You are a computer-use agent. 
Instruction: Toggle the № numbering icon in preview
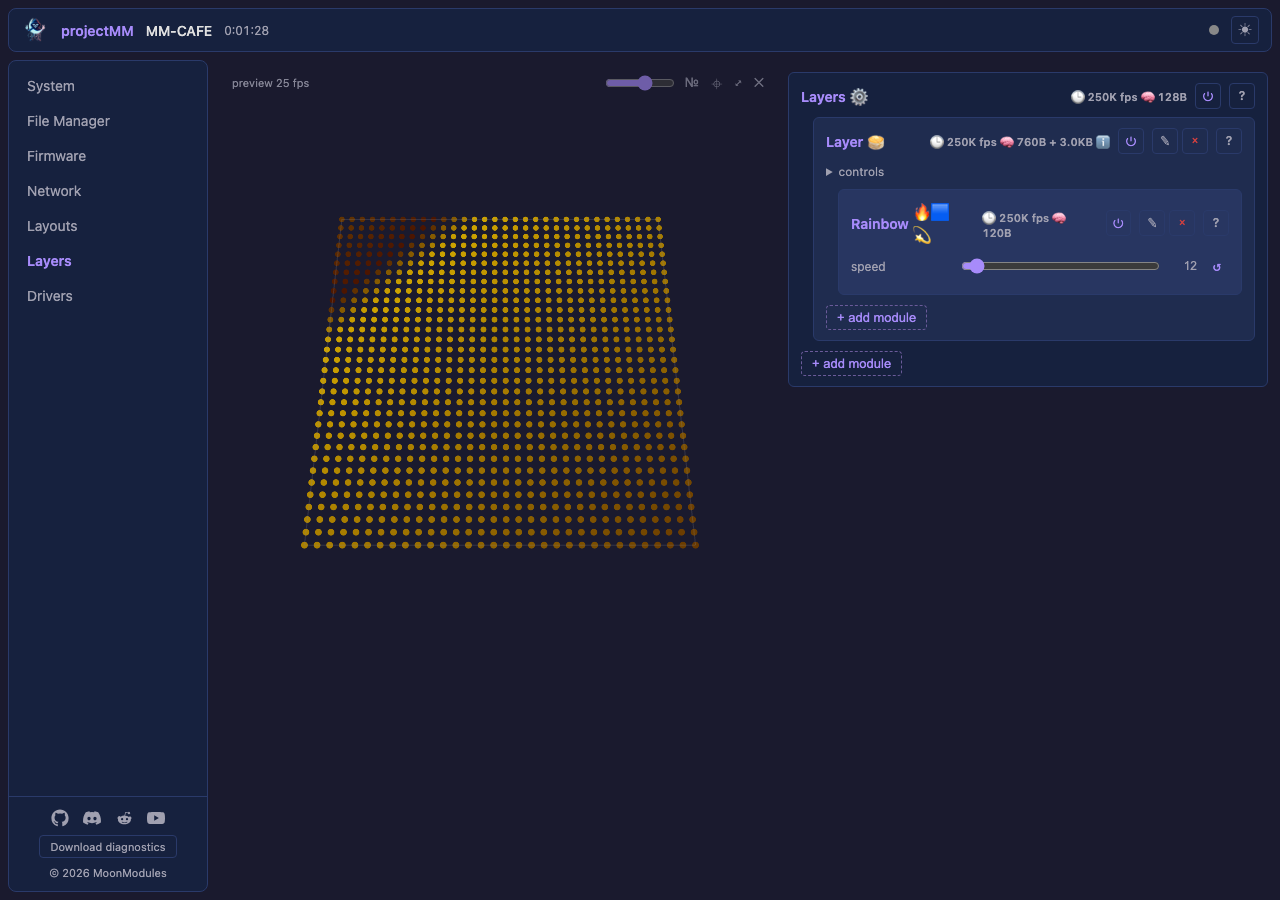(691, 83)
